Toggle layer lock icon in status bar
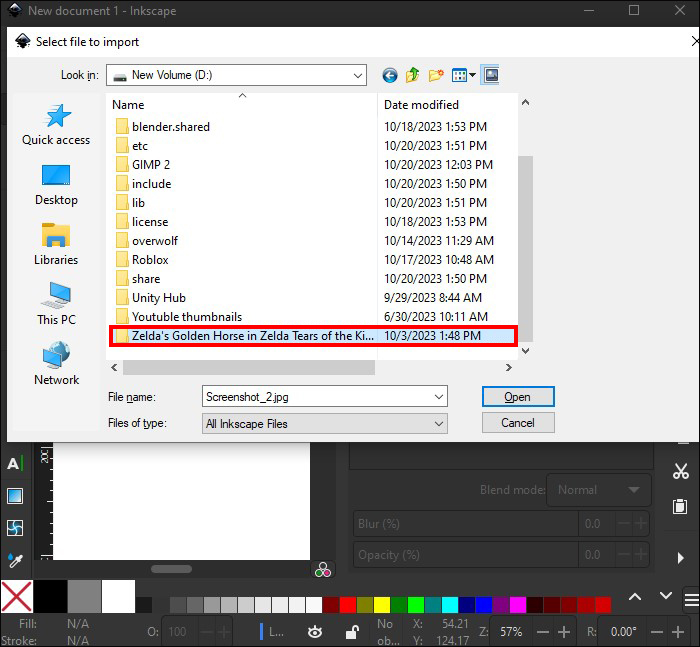Viewport: 700px width, 647px height. [x=352, y=631]
